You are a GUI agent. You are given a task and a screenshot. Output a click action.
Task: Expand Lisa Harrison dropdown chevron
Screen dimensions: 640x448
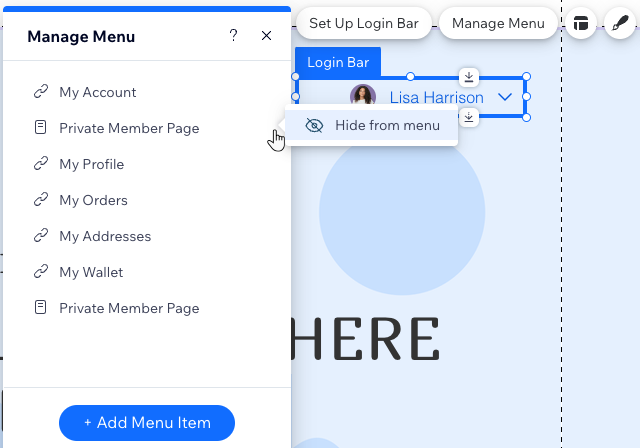[x=505, y=97]
